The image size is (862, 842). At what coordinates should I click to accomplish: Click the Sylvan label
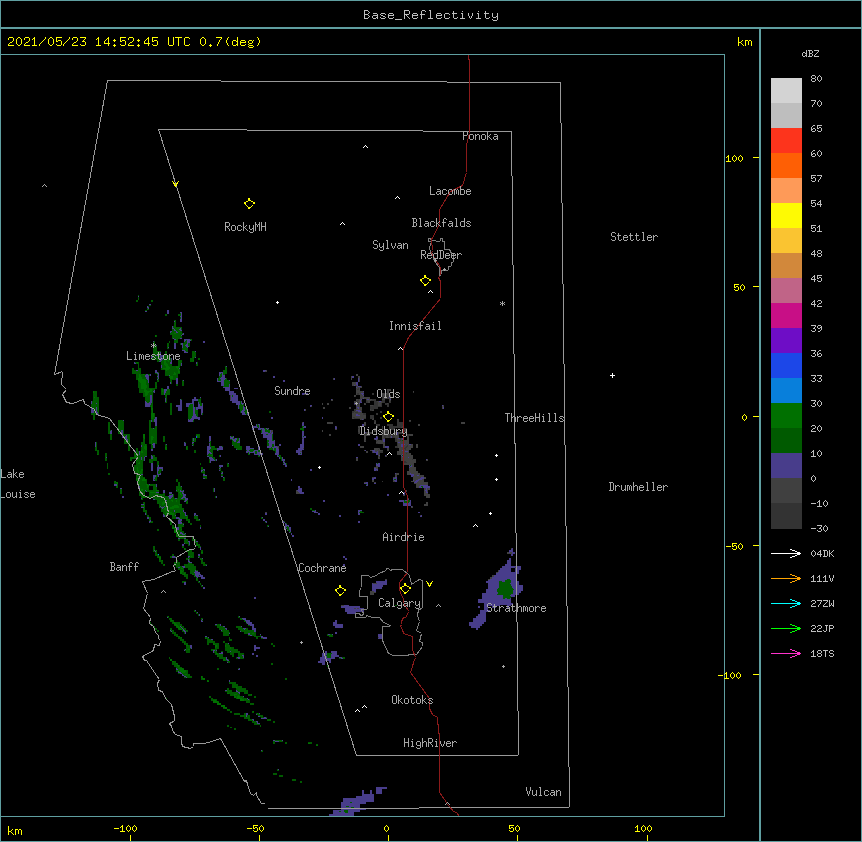point(390,245)
